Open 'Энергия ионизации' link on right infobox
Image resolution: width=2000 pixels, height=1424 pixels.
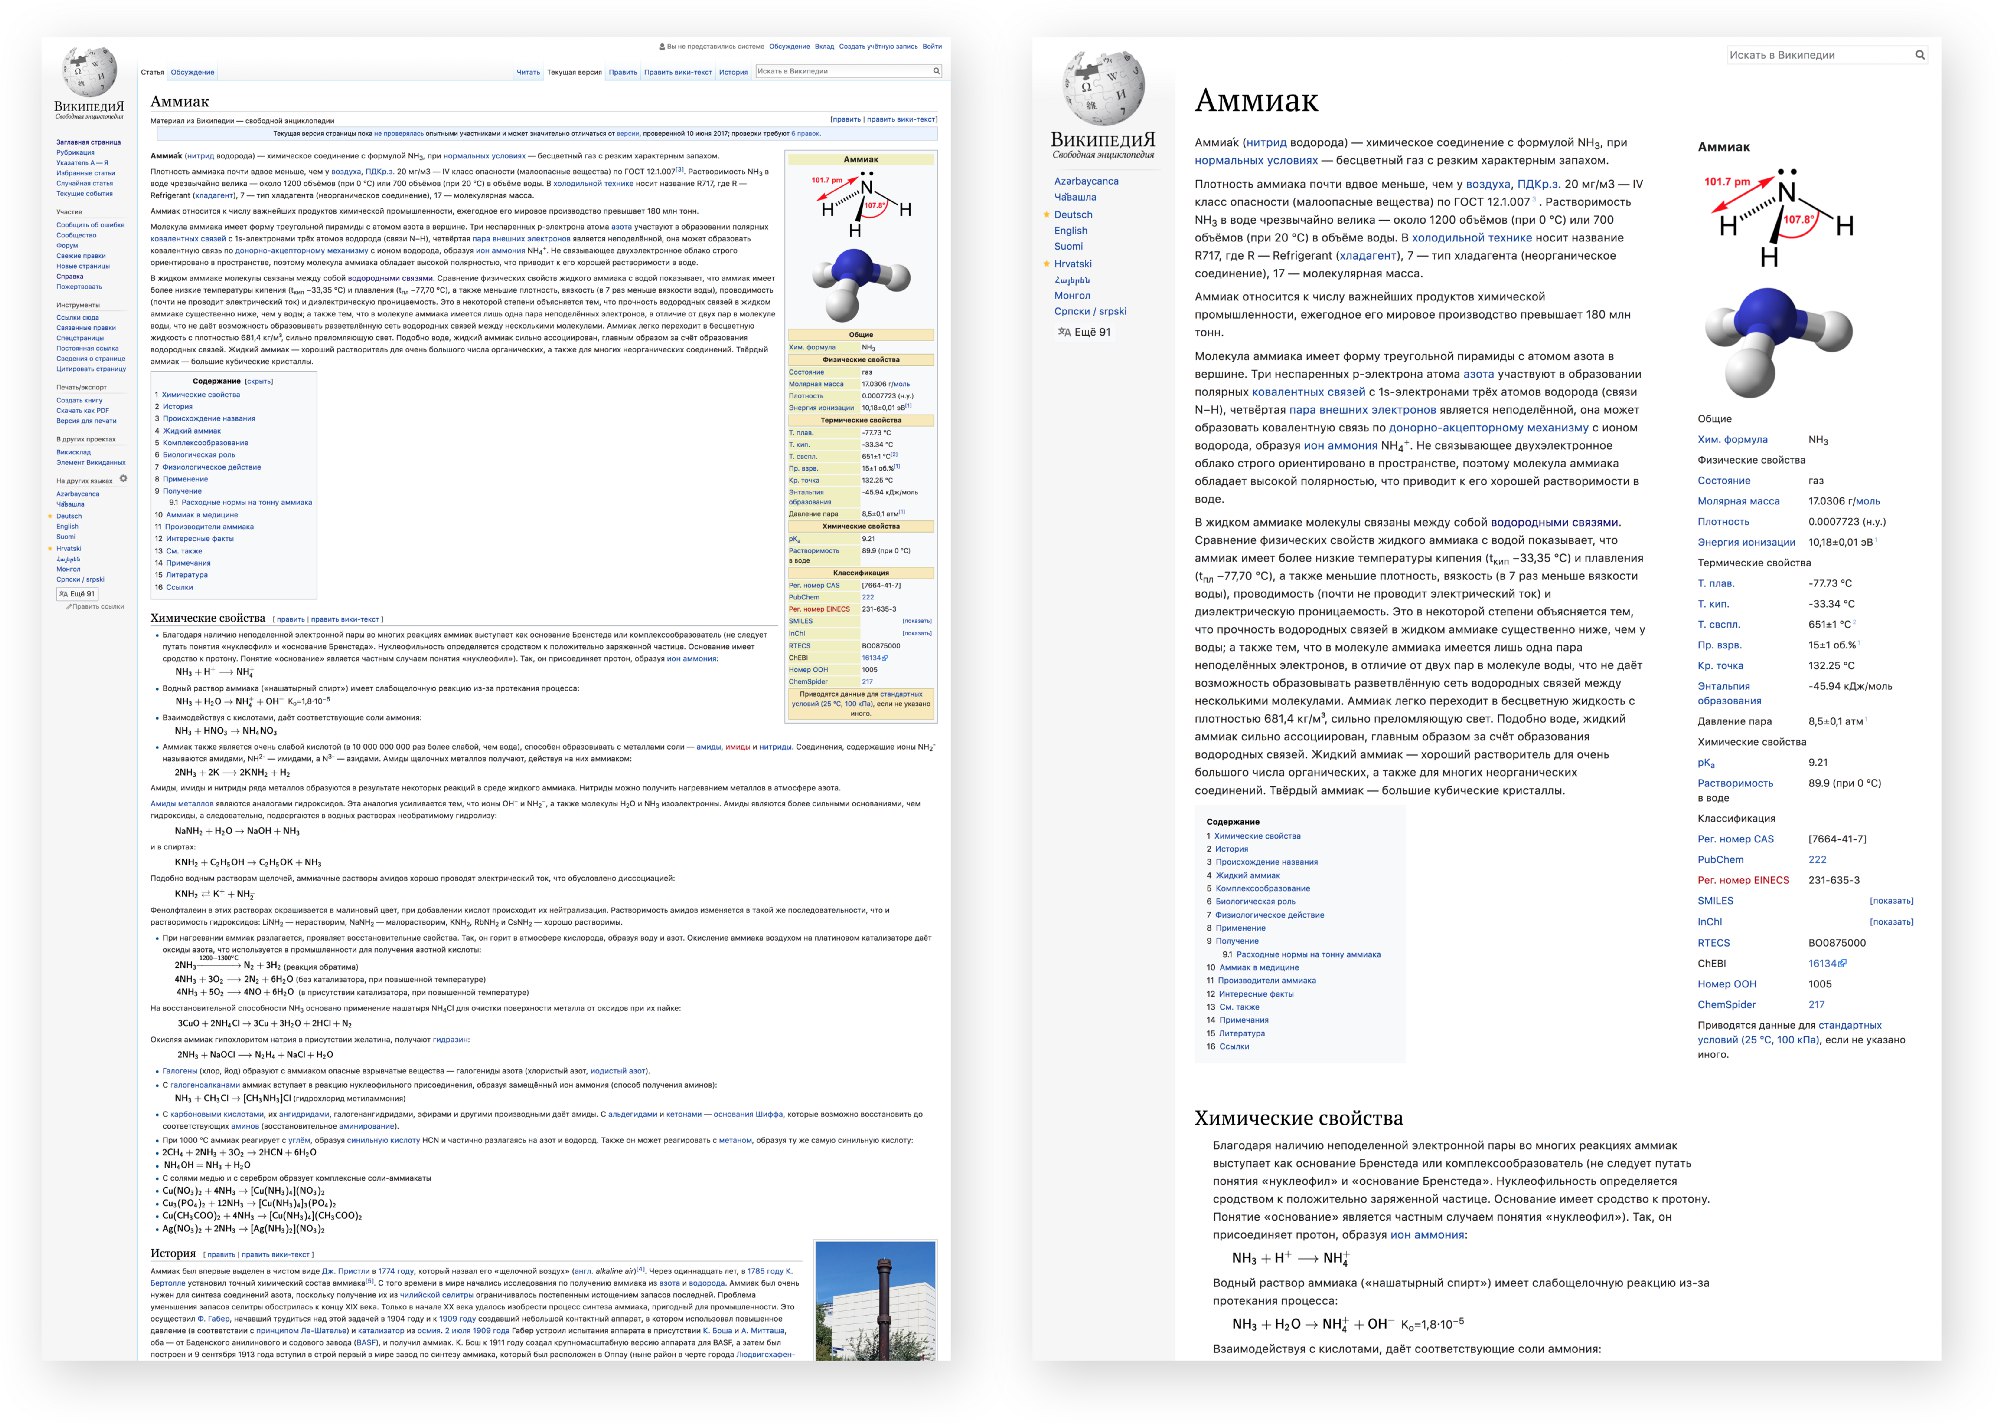coord(1746,542)
